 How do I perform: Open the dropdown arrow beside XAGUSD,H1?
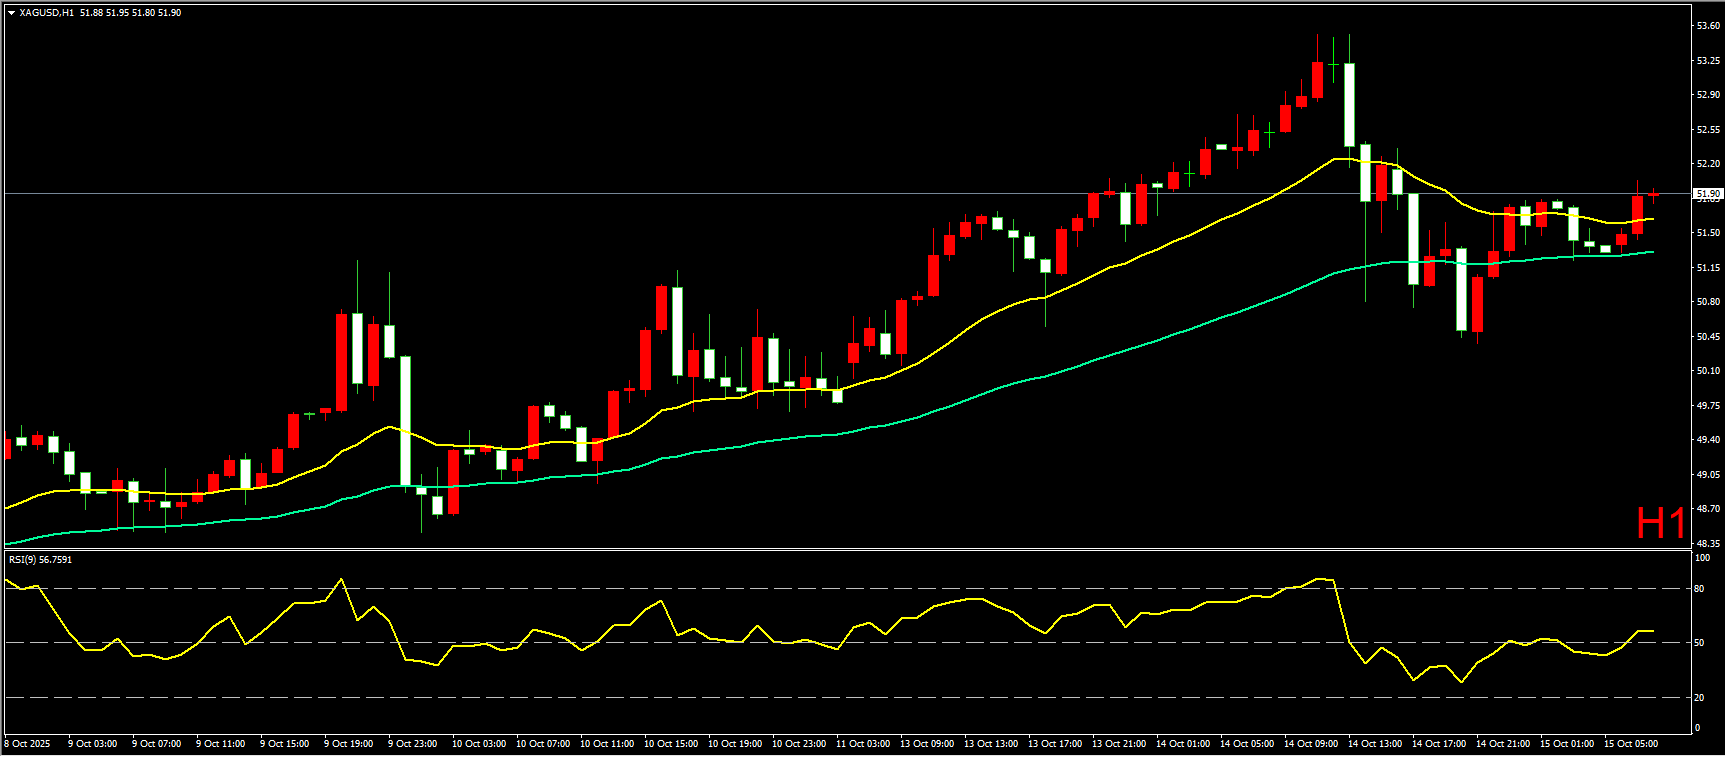pos(11,13)
